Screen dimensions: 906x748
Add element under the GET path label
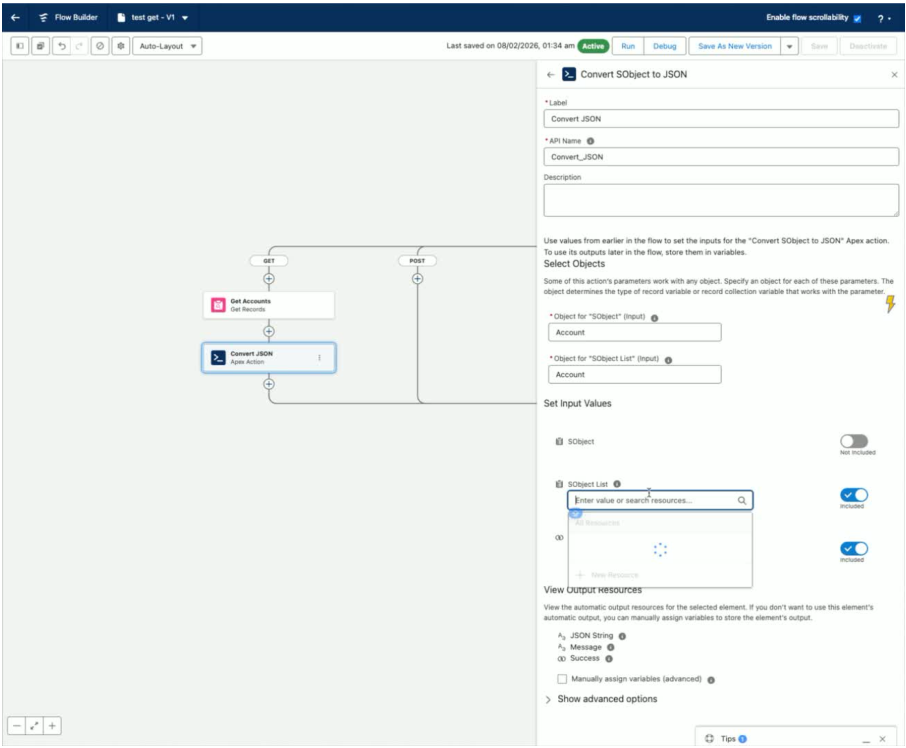pyautogui.click(x=269, y=278)
